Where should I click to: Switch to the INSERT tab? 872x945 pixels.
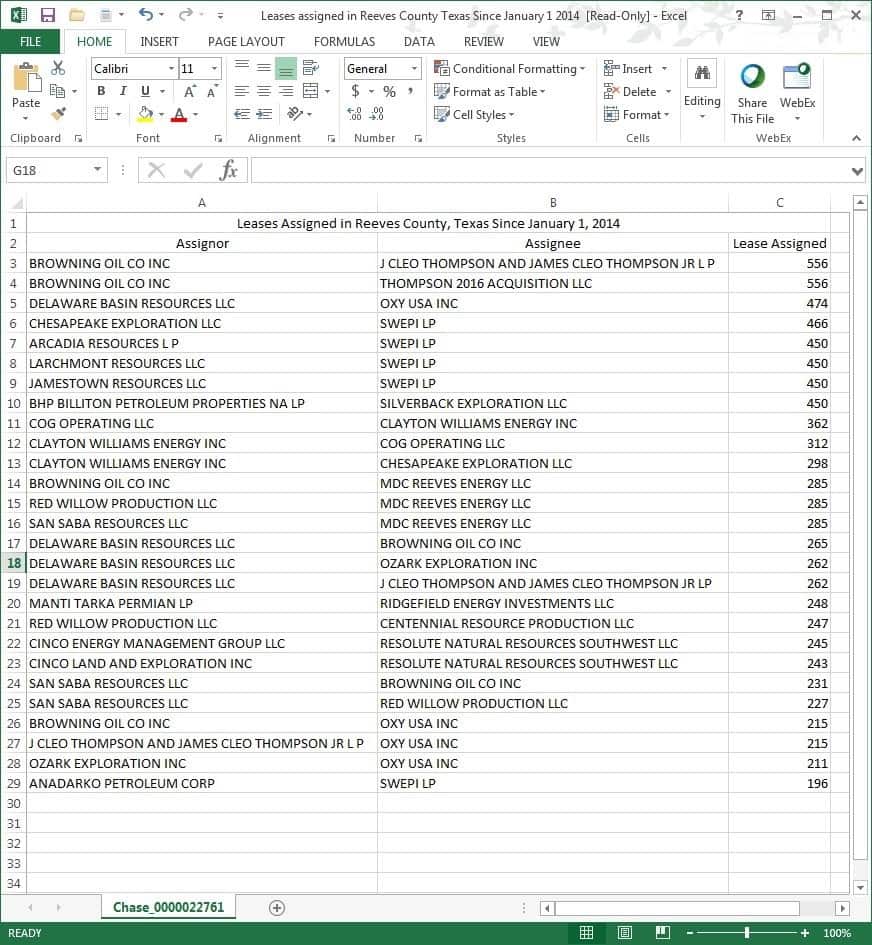pyautogui.click(x=159, y=41)
